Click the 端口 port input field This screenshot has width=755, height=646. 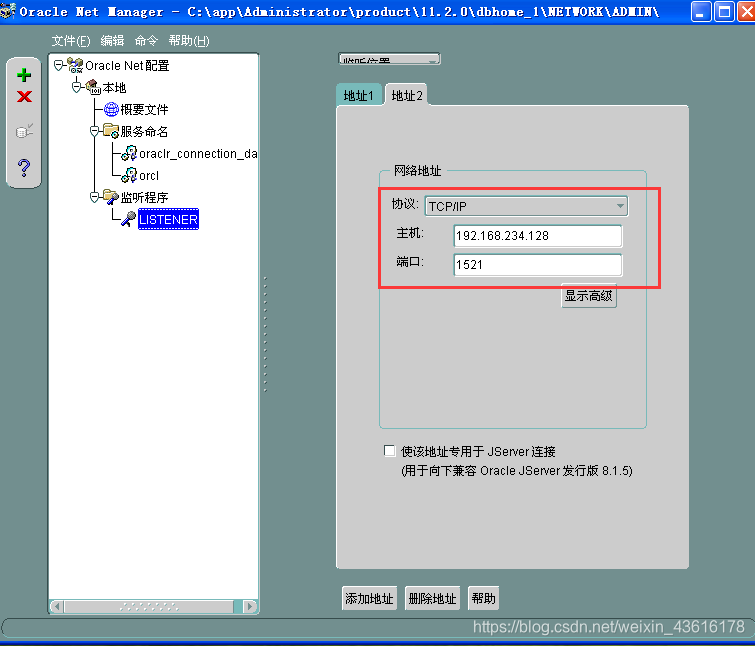click(538, 265)
